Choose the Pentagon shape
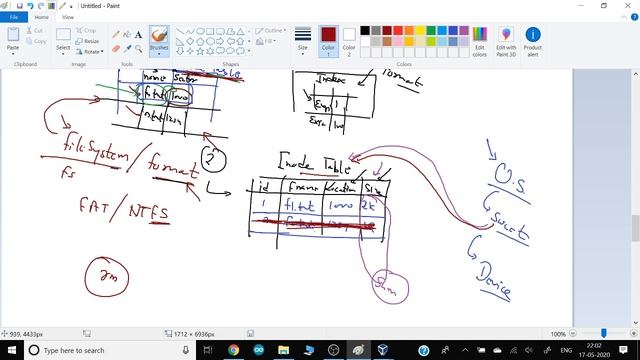 [x=200, y=41]
